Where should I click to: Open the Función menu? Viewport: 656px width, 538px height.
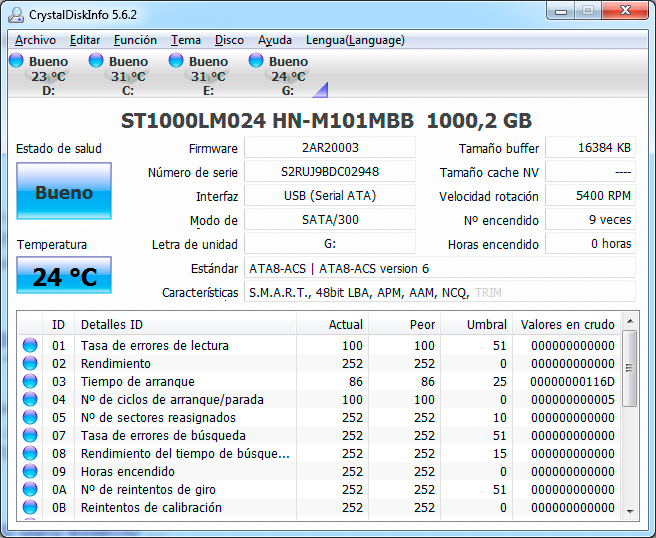pyautogui.click(x=135, y=40)
